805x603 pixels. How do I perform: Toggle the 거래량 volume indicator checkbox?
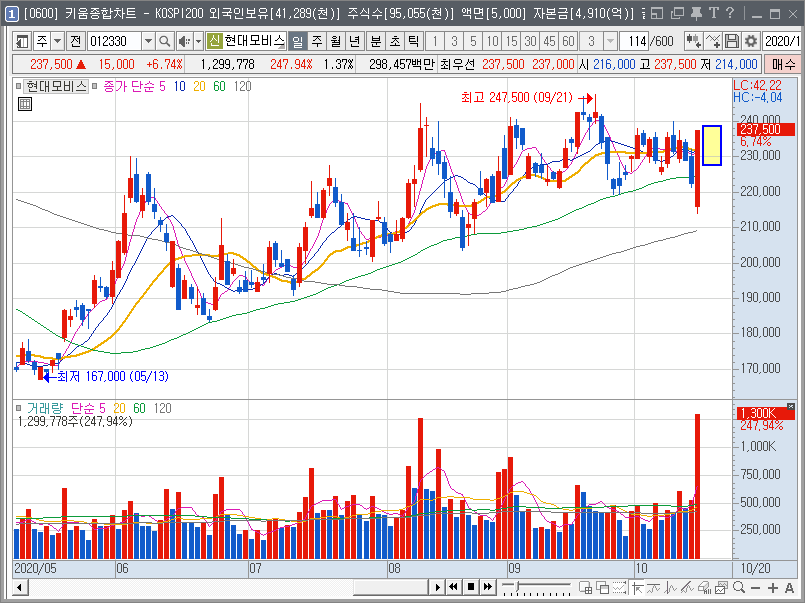(x=18, y=409)
